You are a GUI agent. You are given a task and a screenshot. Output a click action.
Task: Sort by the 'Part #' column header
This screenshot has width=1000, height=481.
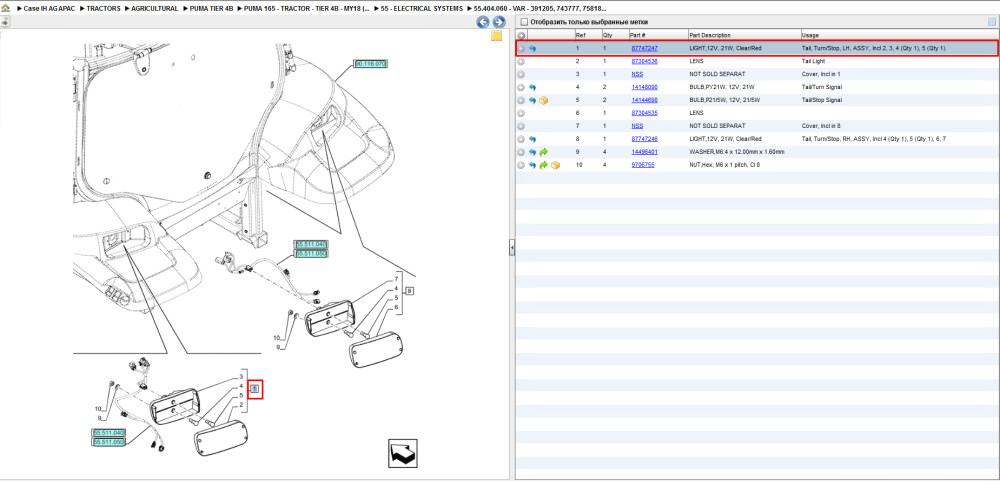click(638, 35)
